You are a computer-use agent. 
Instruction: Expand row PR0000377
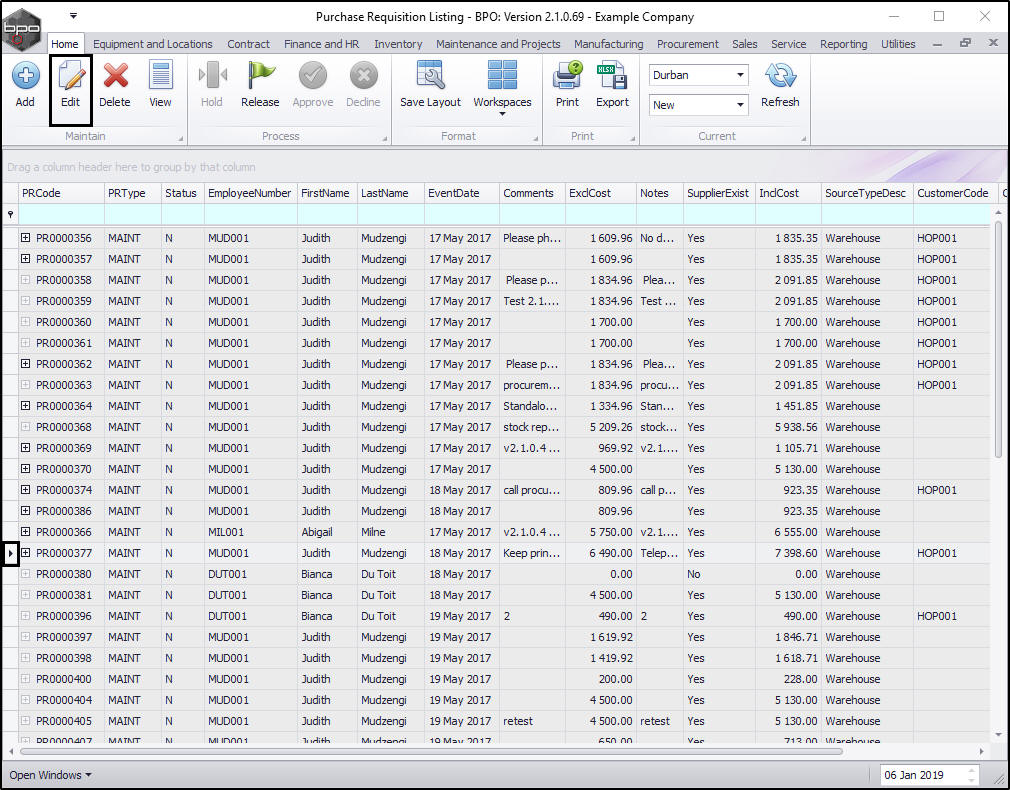point(25,552)
